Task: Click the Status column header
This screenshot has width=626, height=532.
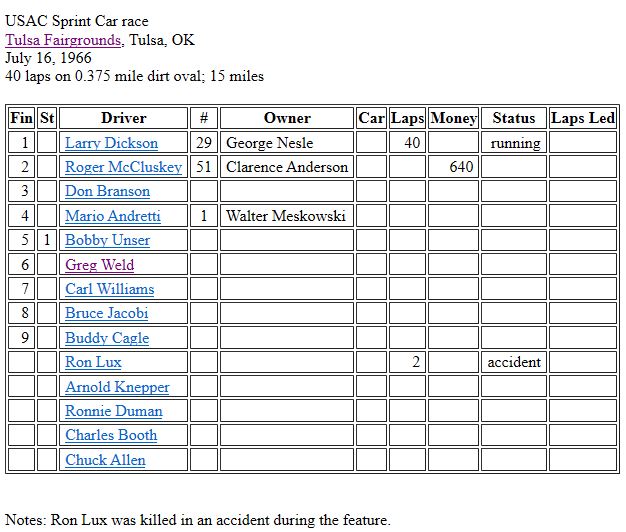Action: (x=514, y=118)
